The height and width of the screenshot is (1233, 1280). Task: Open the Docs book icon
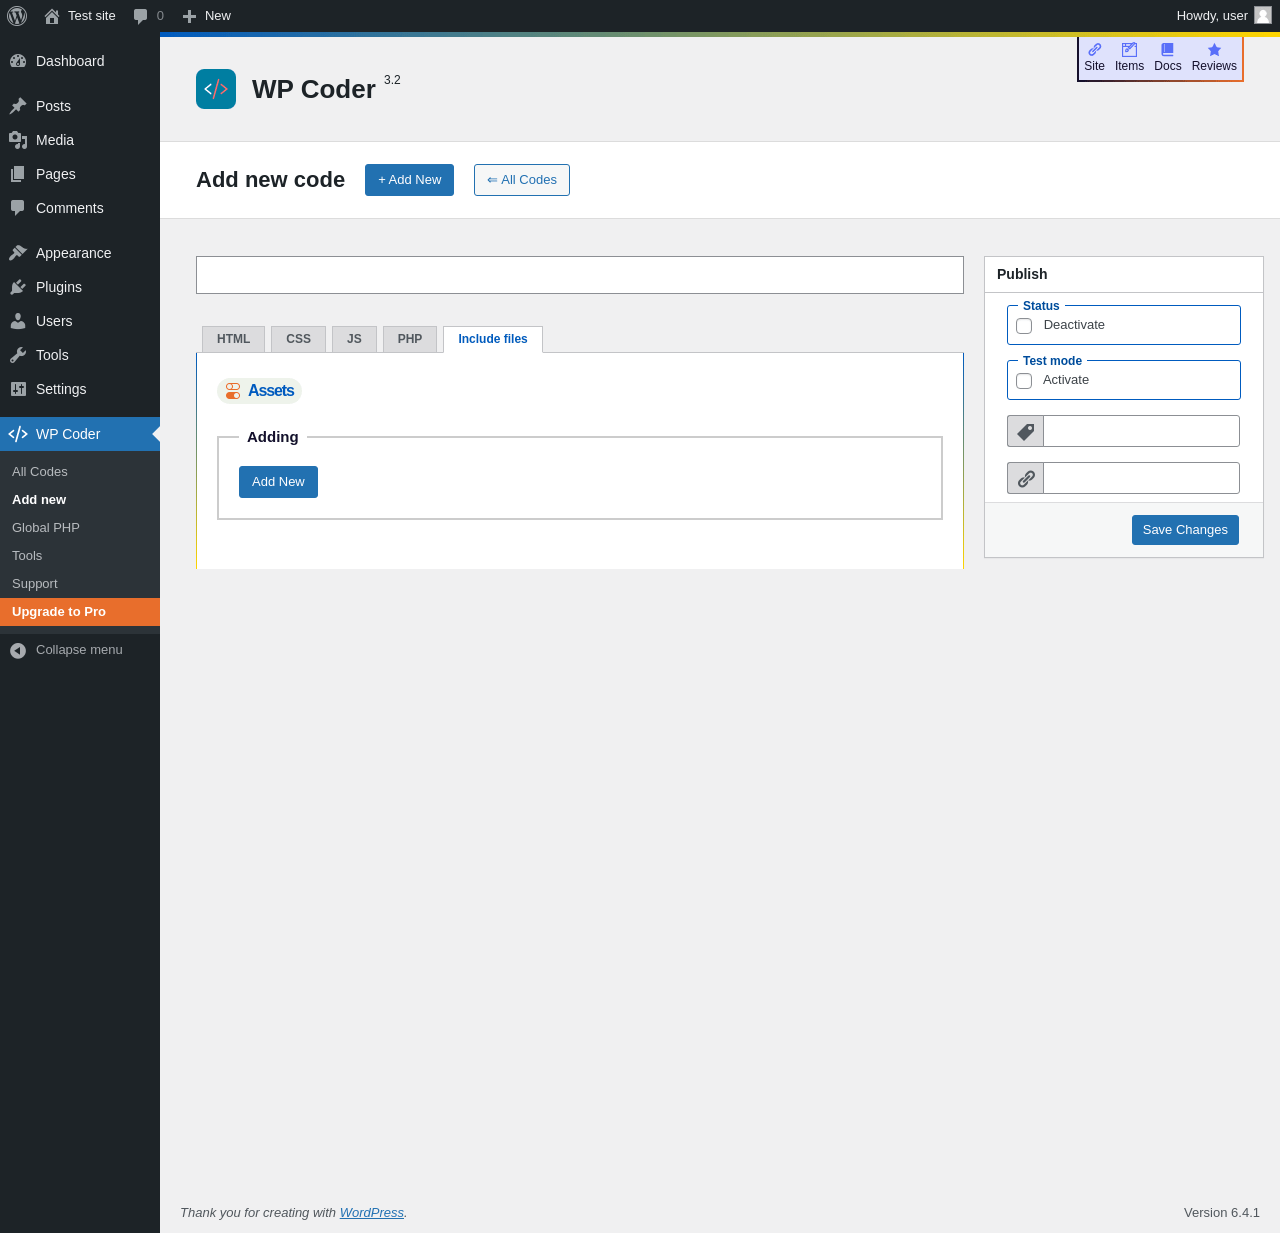pyautogui.click(x=1167, y=49)
